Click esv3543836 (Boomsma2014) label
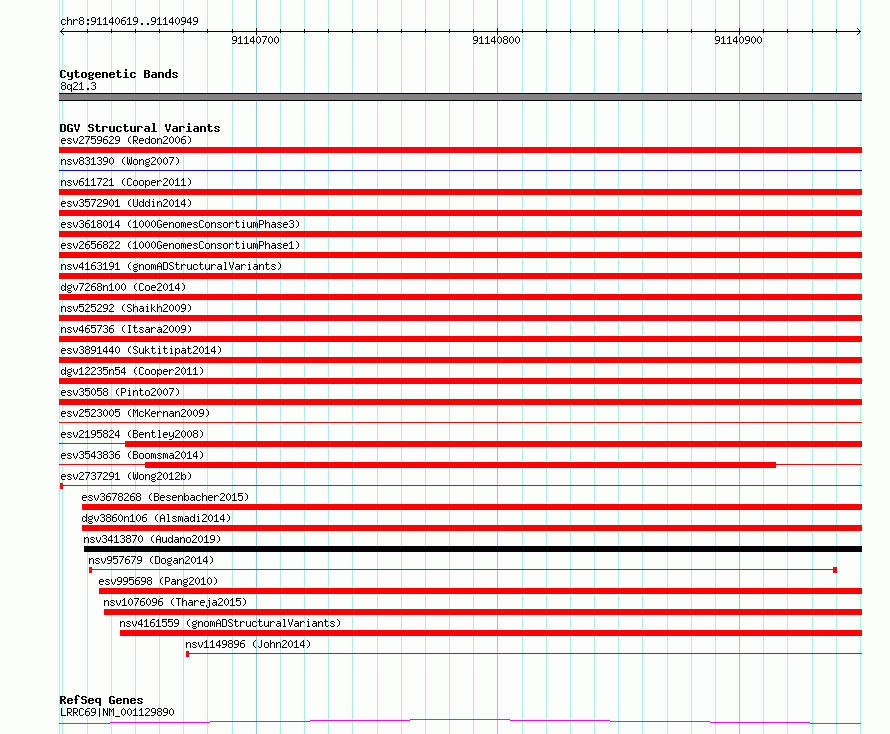 (132, 455)
